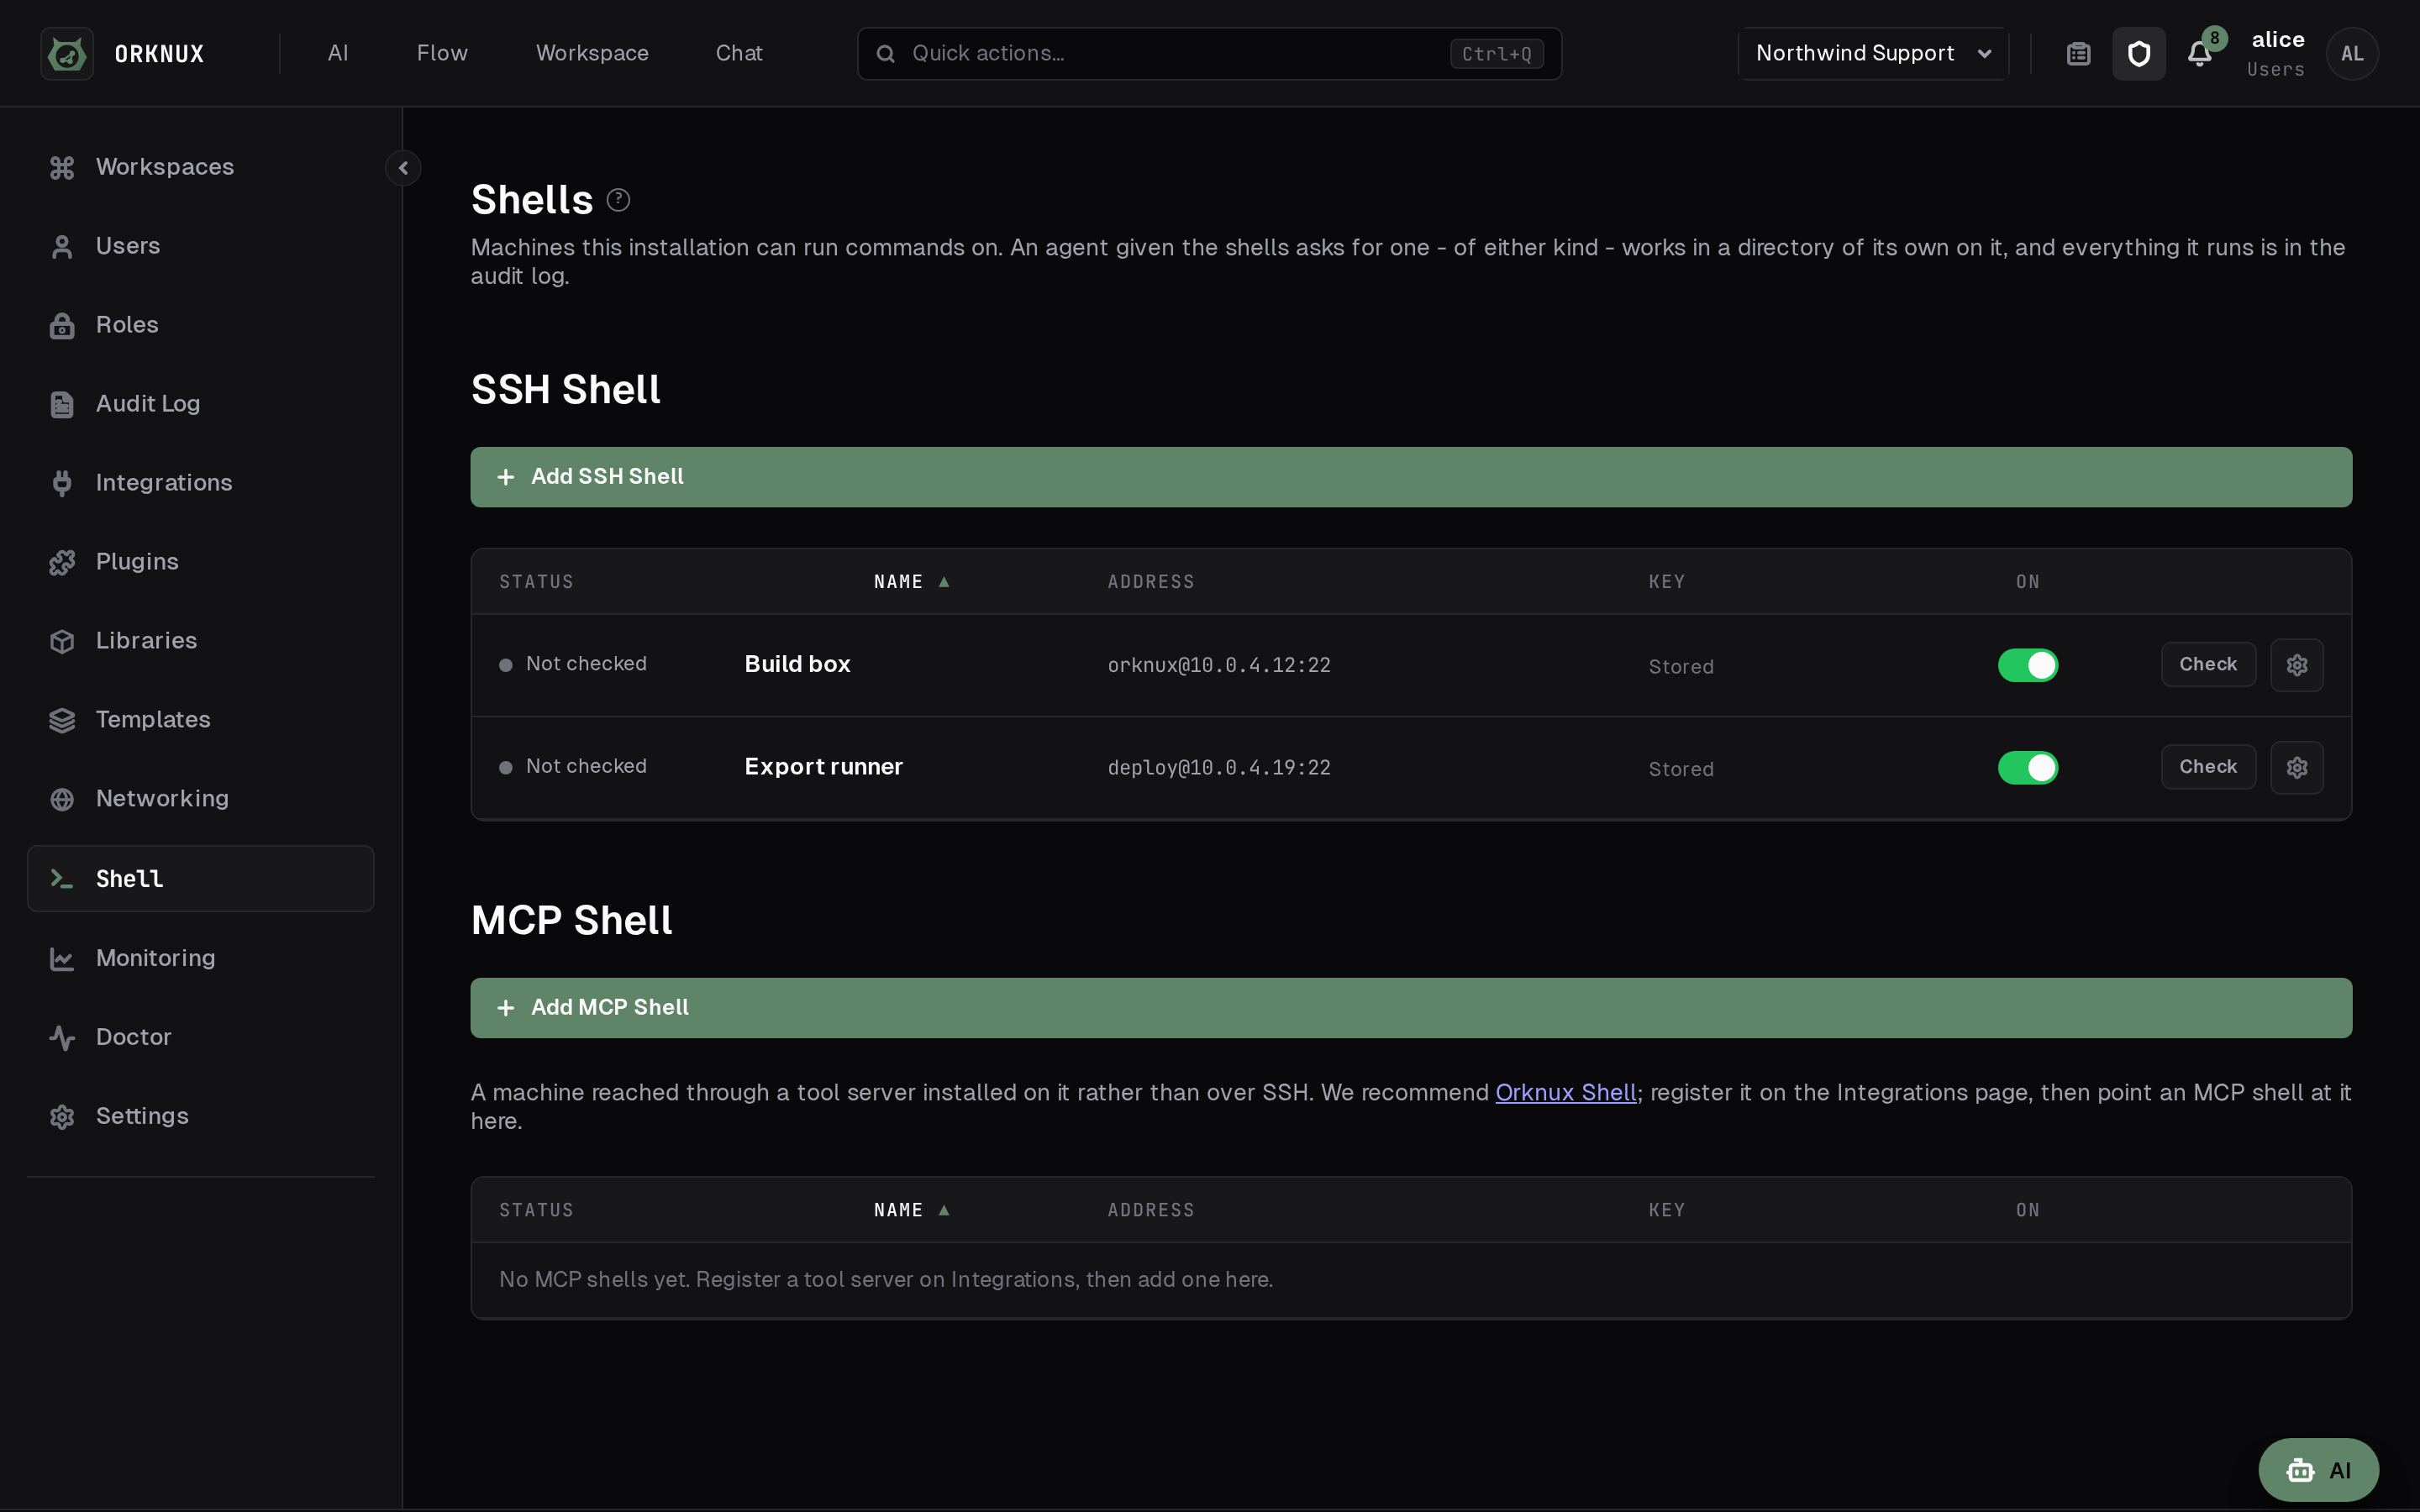This screenshot has height=1512, width=2420.
Task: Open Settings in sidebar
Action: point(200,1116)
